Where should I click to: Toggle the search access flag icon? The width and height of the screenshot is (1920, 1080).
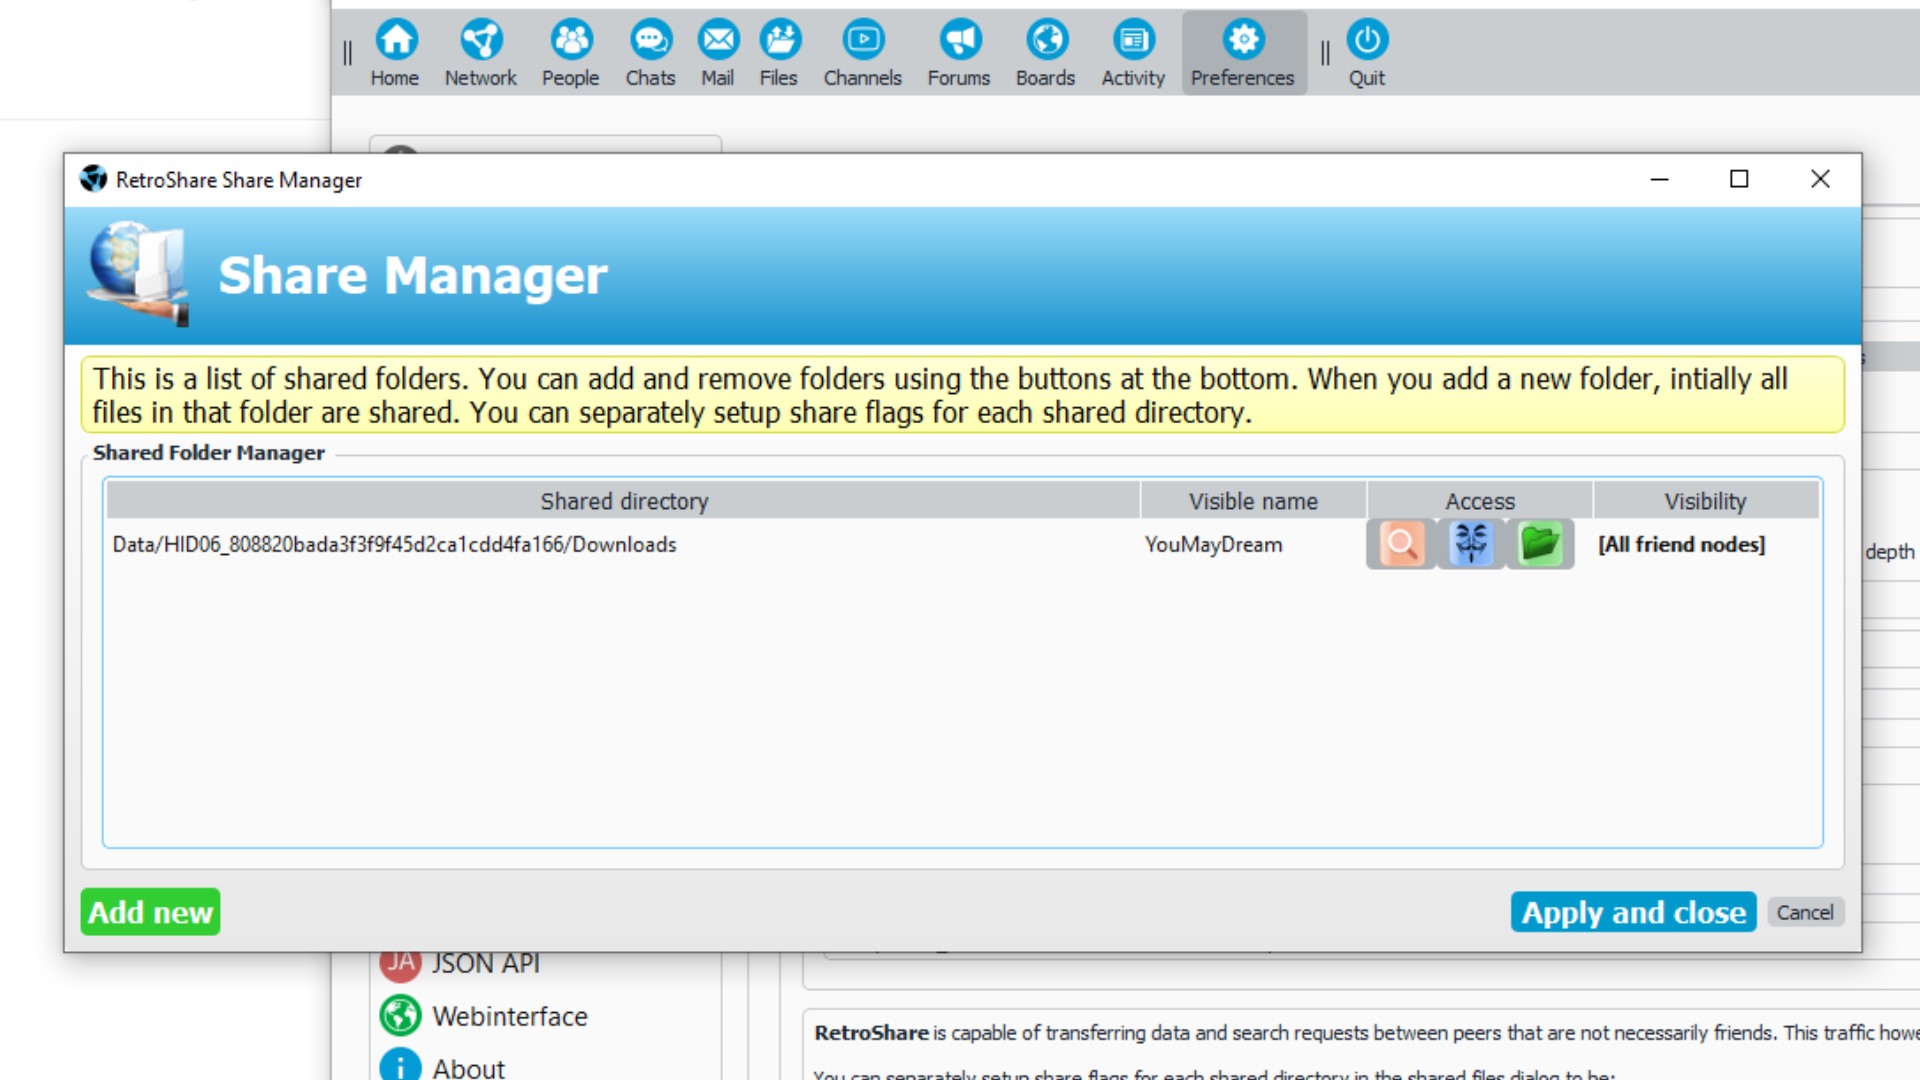point(1401,544)
